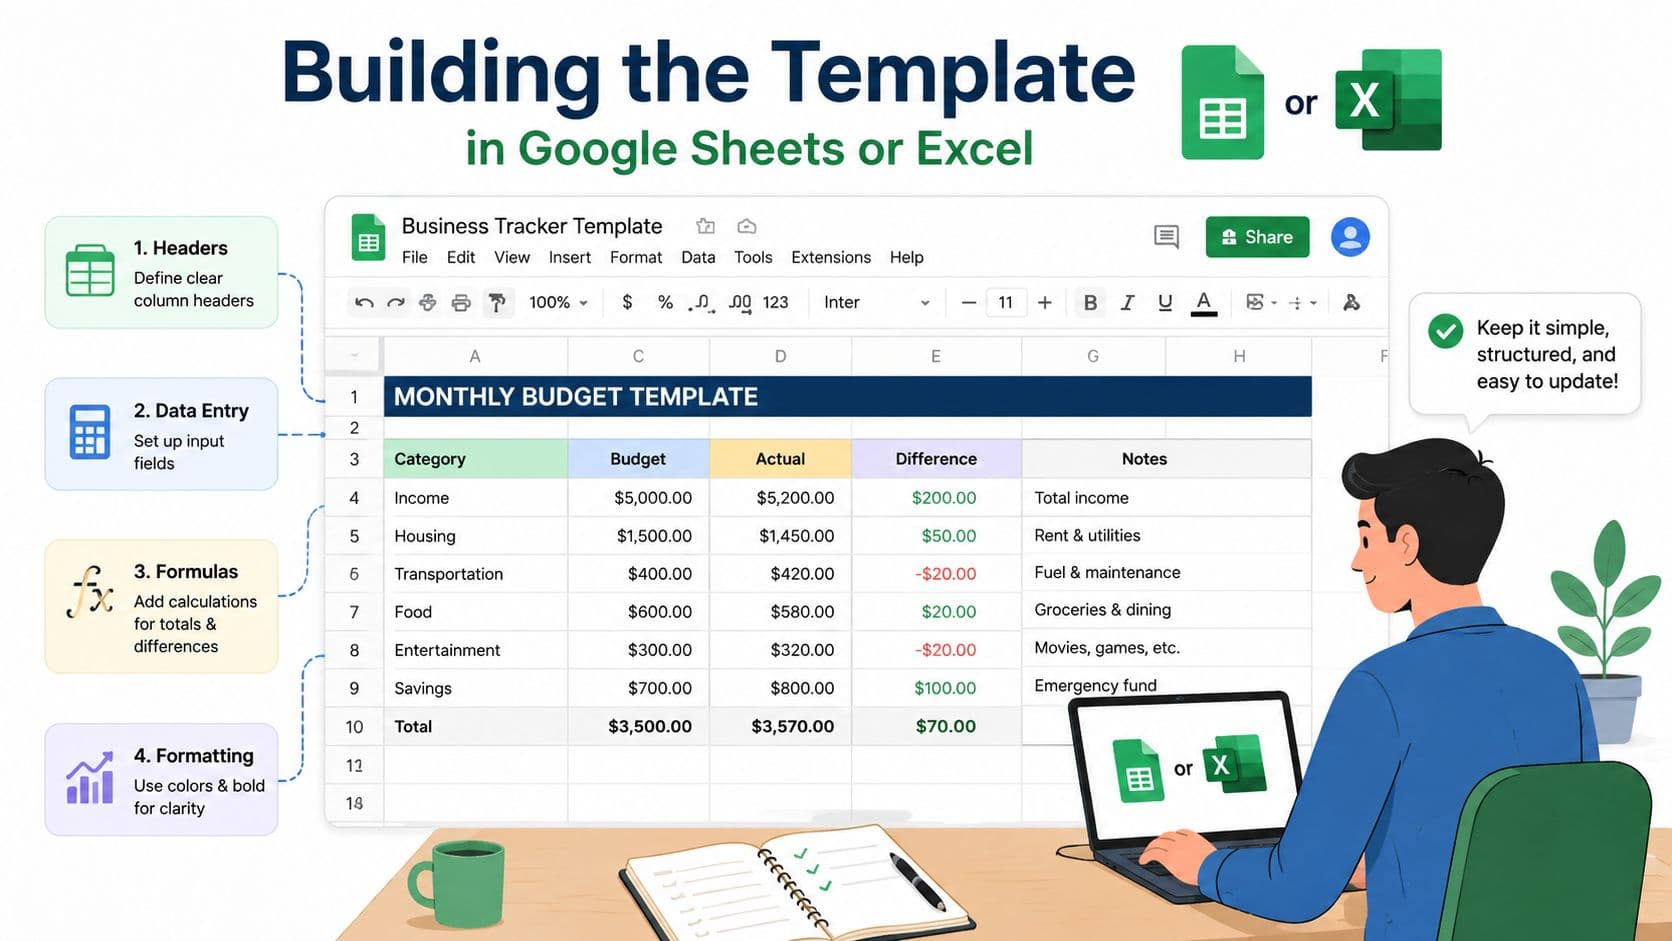1672x941 pixels.
Task: Open the View menu
Action: coord(512,257)
